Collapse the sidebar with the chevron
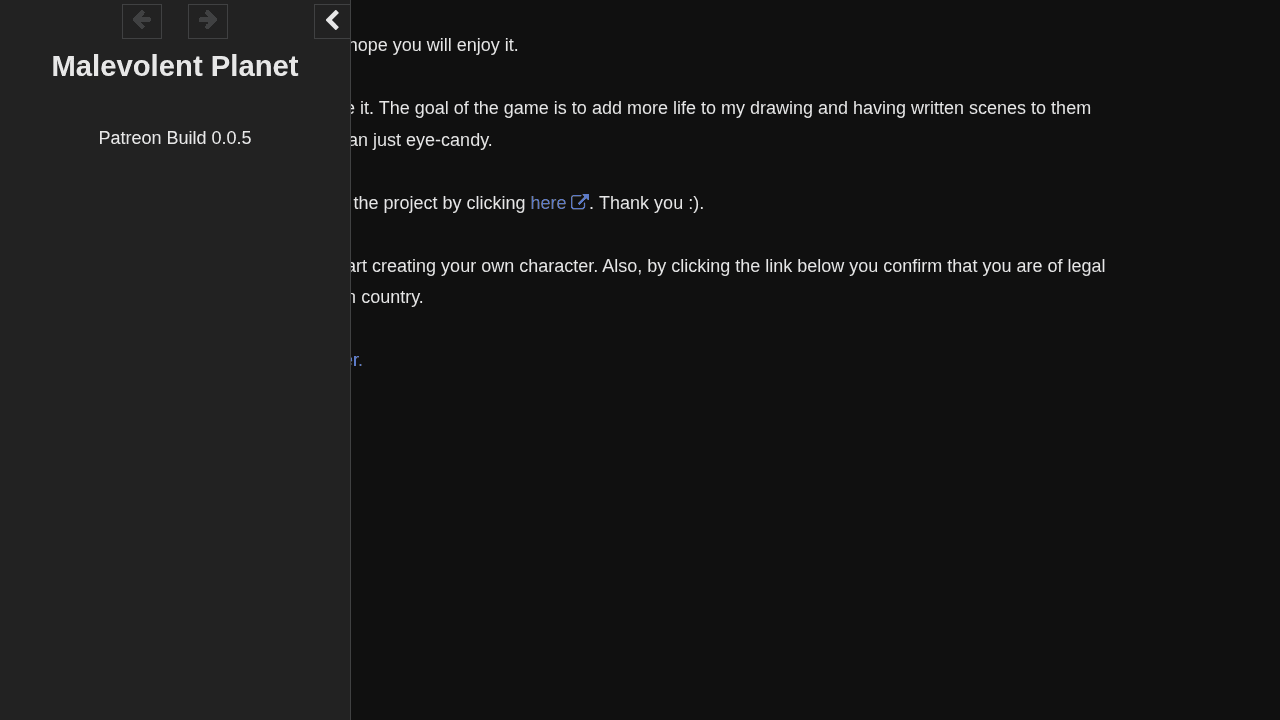Viewport: 1280px width, 720px height. tap(332, 21)
